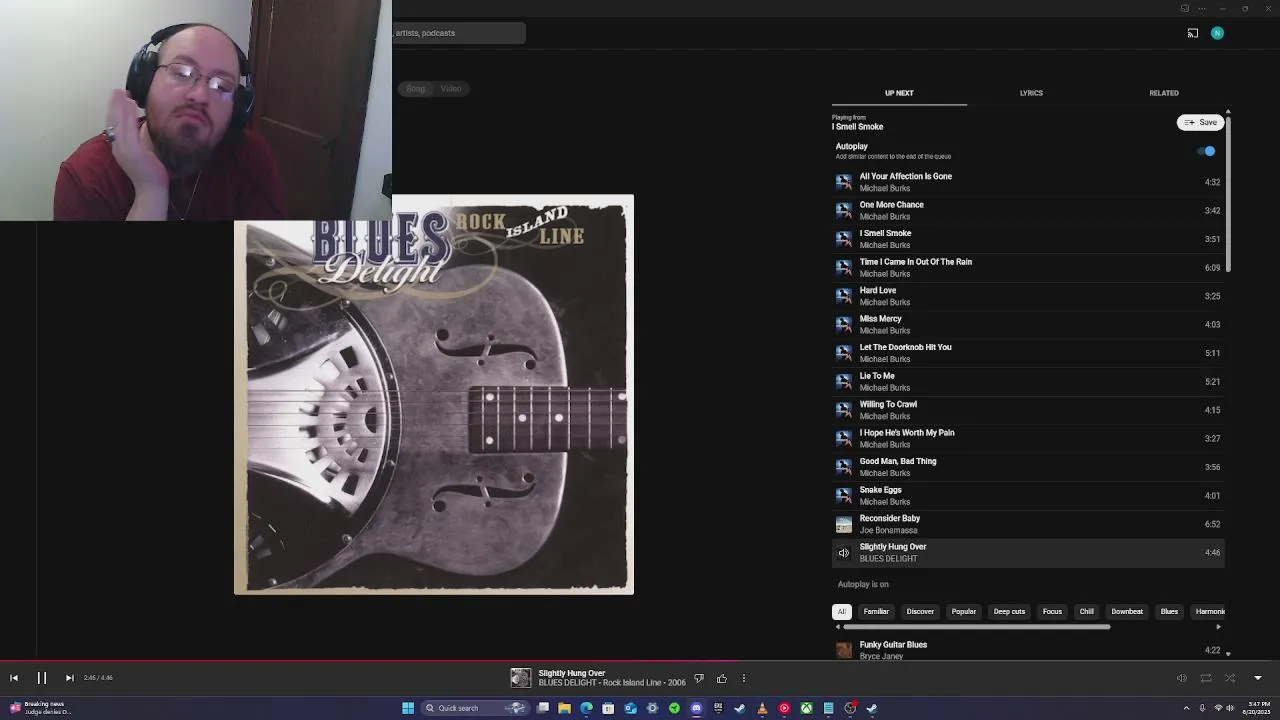This screenshot has width=1280, height=720.
Task: Toggle shuffle in the player bar
Action: 1230,678
